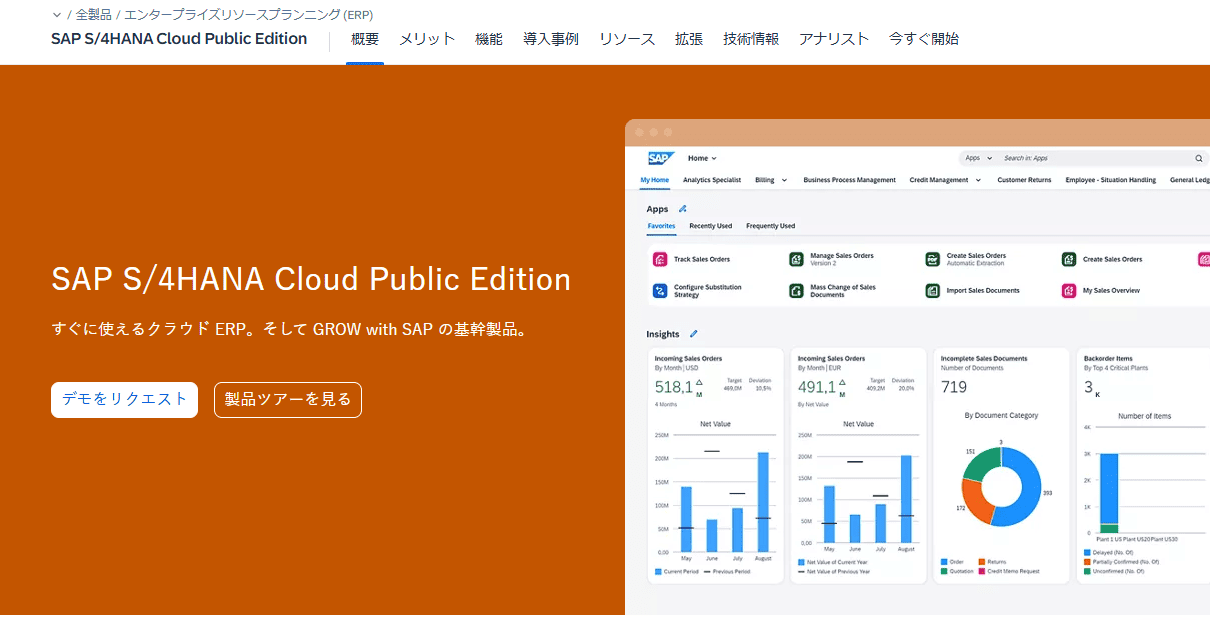Switch to the Recently Used tab

[x=710, y=226]
